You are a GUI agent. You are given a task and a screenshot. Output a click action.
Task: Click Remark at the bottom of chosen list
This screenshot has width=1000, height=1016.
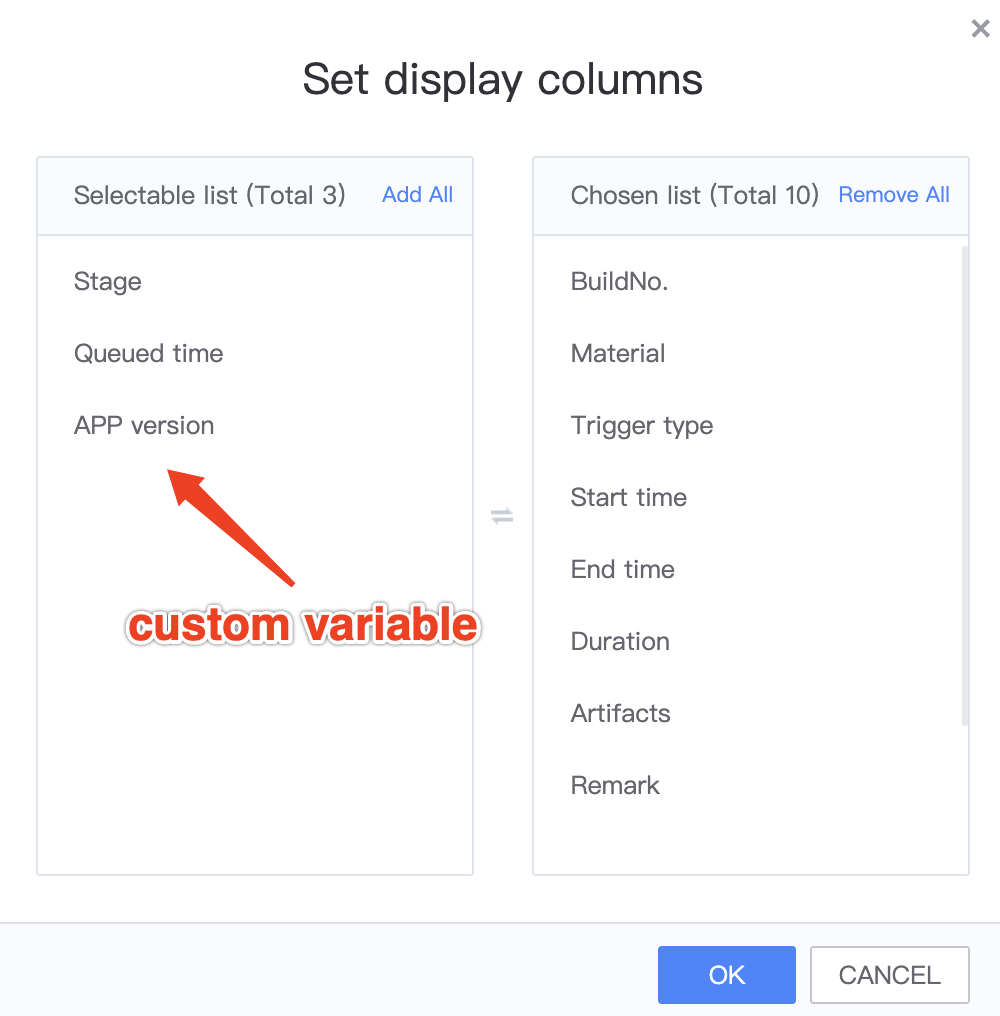[614, 785]
